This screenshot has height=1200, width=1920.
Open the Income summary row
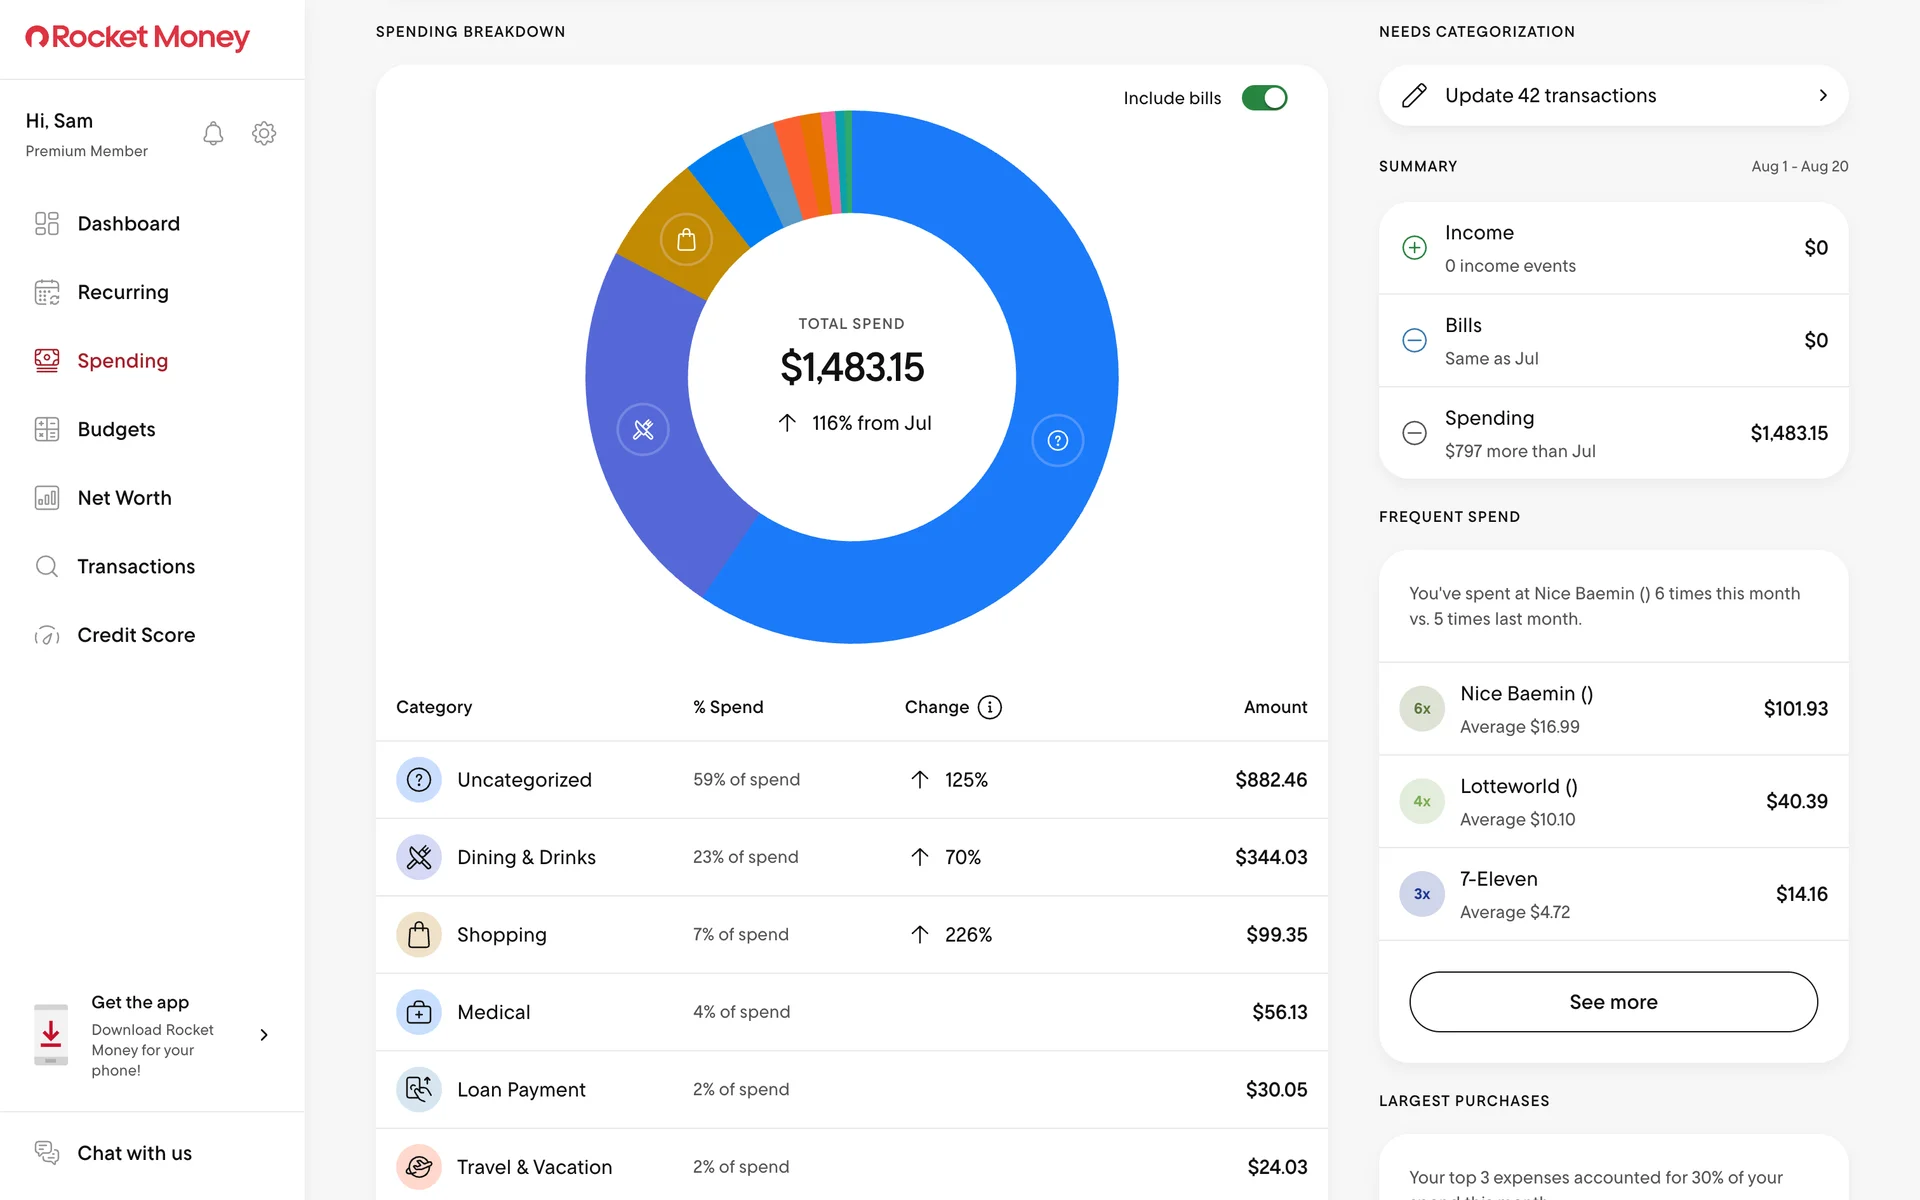pos(1613,248)
